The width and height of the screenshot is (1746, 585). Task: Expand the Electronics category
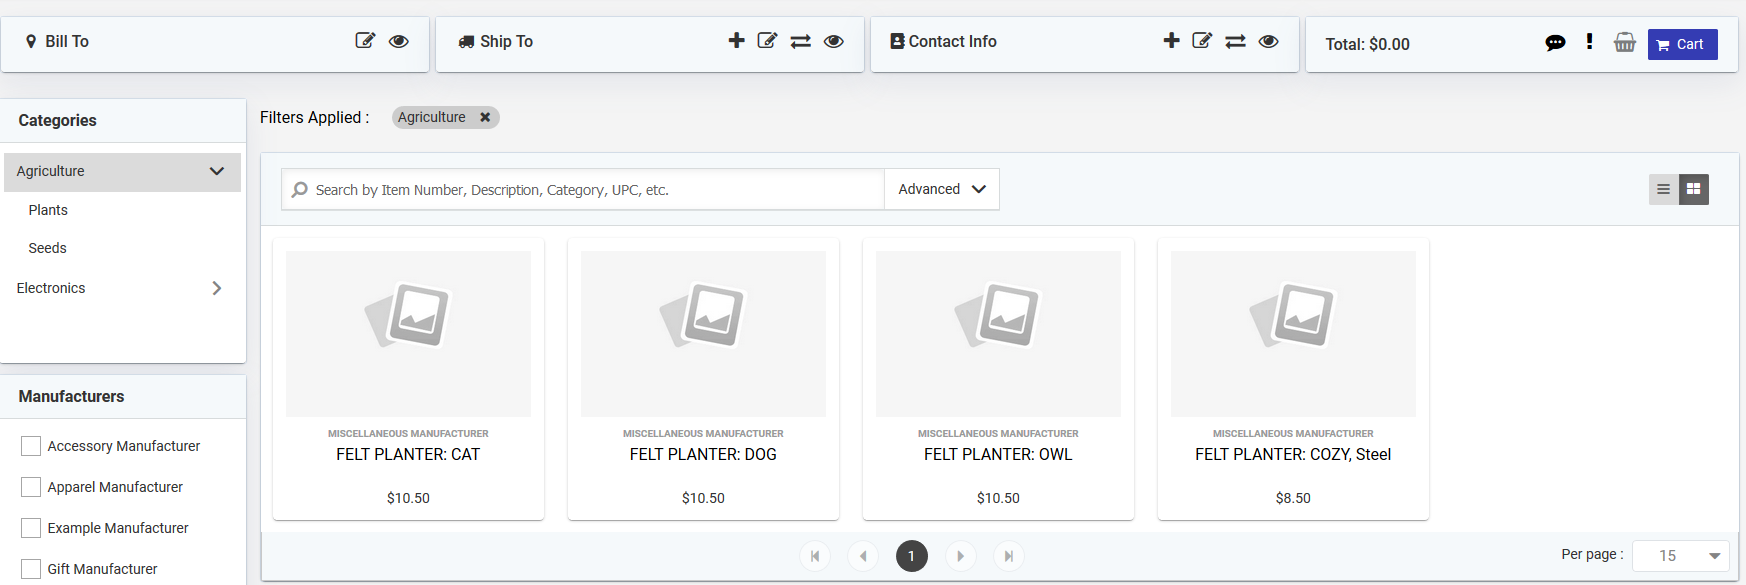click(x=217, y=288)
